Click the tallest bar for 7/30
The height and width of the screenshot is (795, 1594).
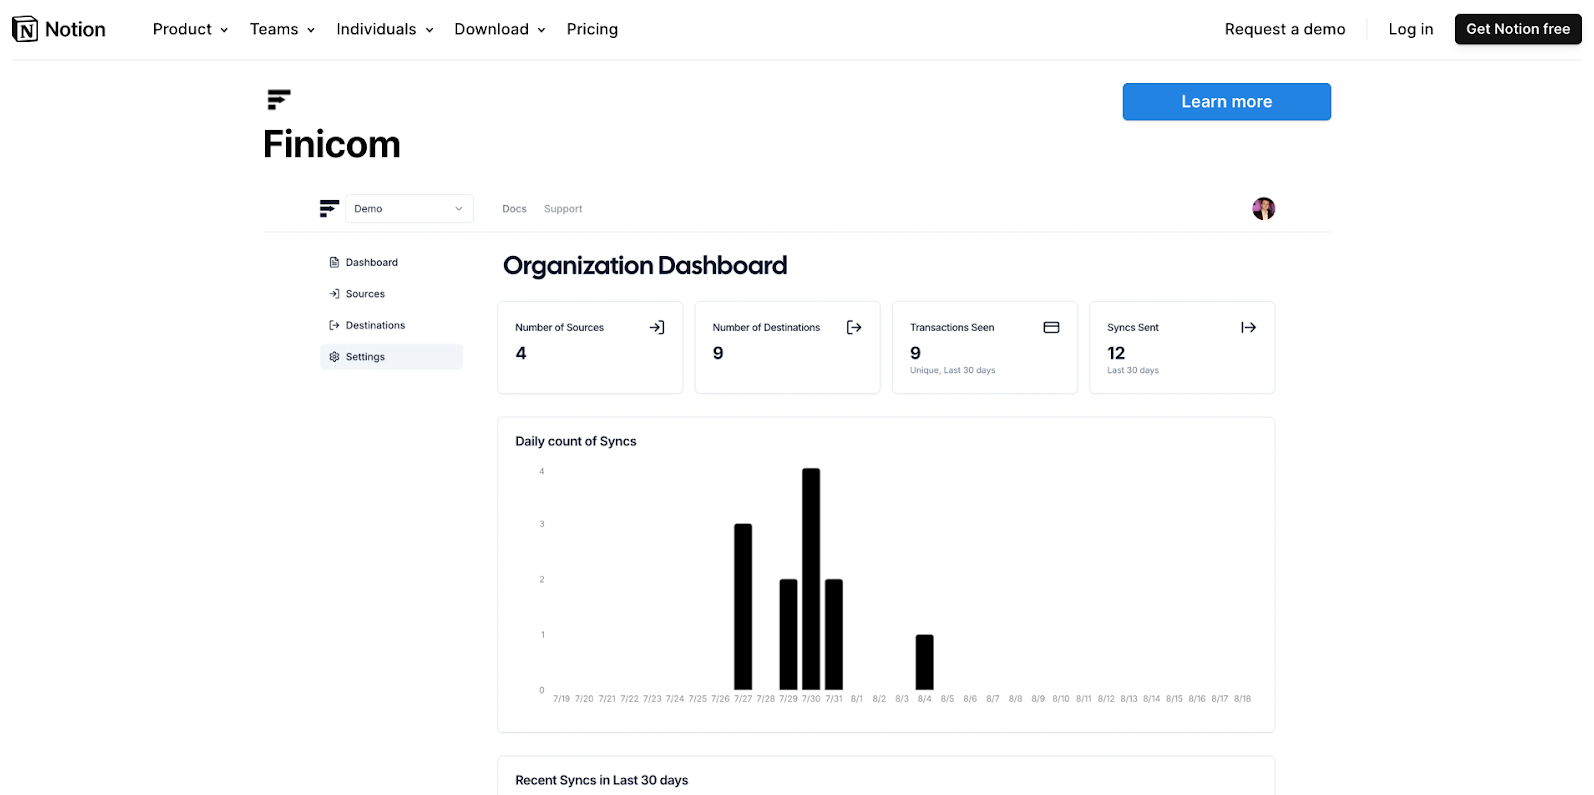click(x=811, y=578)
